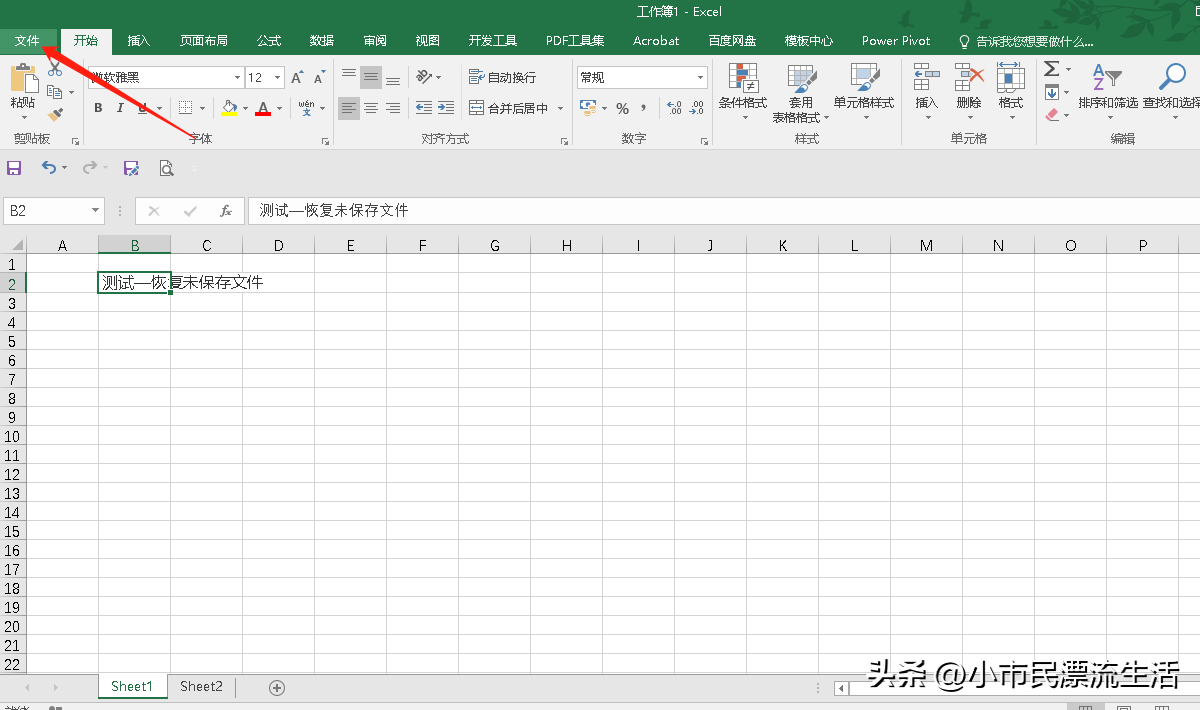The width and height of the screenshot is (1200, 710).
Task: Toggle bold formatting
Action: pyautogui.click(x=98, y=108)
